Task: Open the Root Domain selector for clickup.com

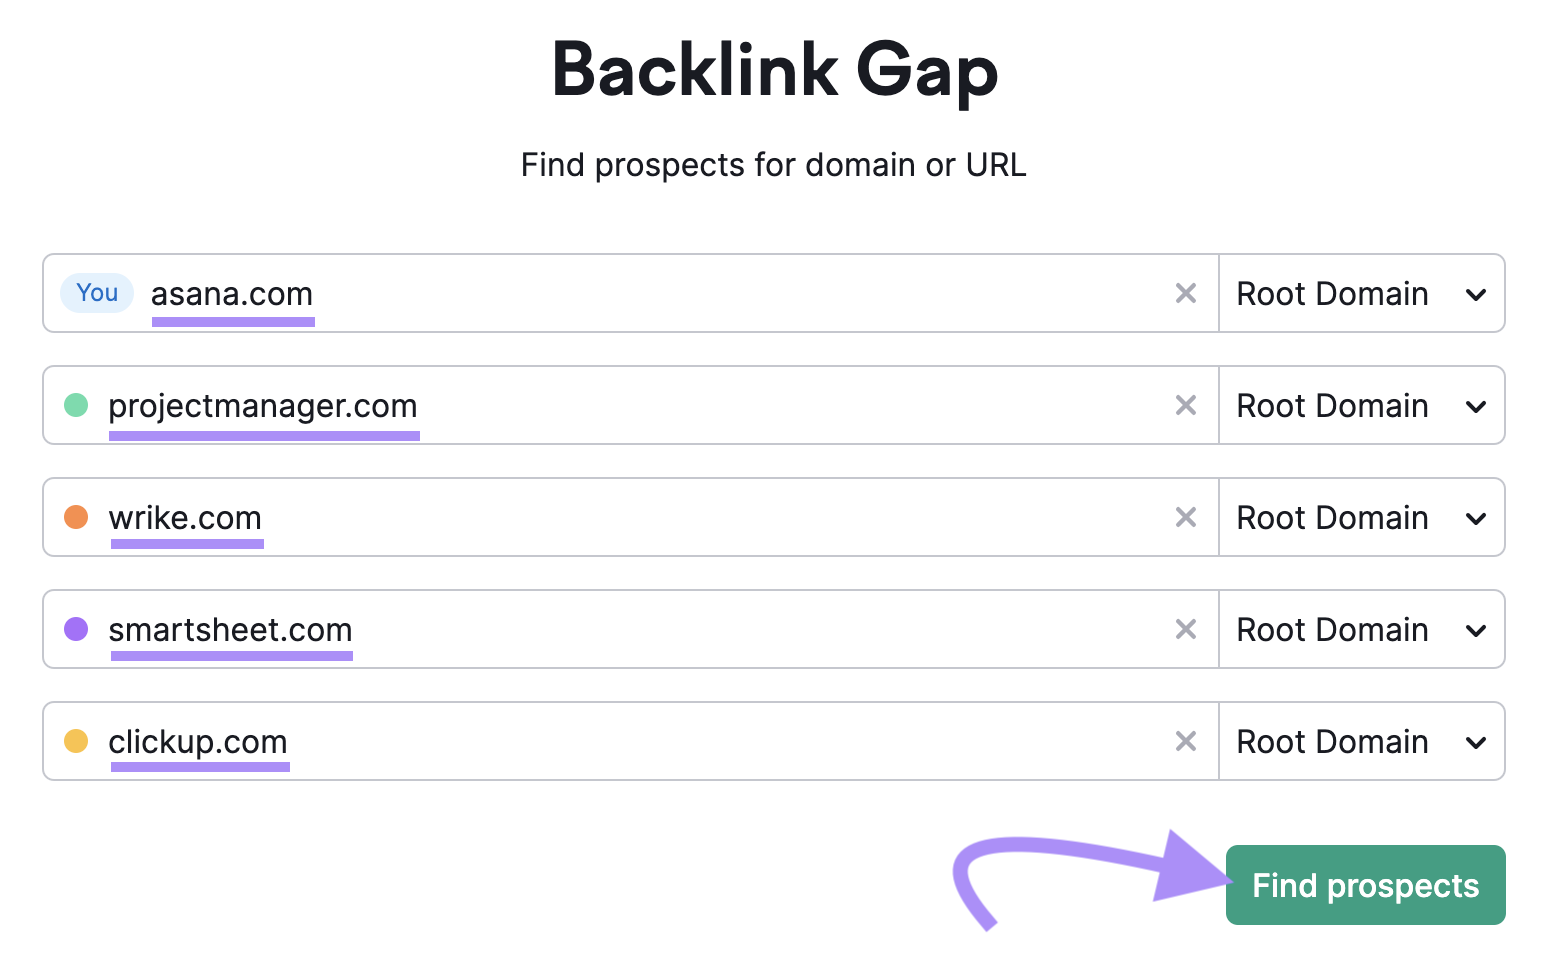Action: click(1360, 741)
